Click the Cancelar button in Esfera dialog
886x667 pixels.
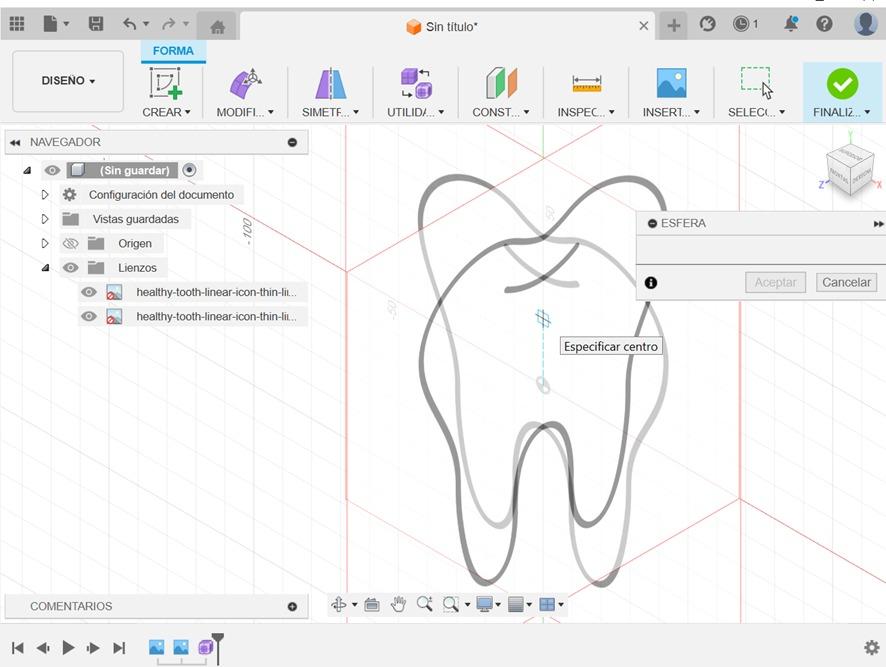point(846,282)
